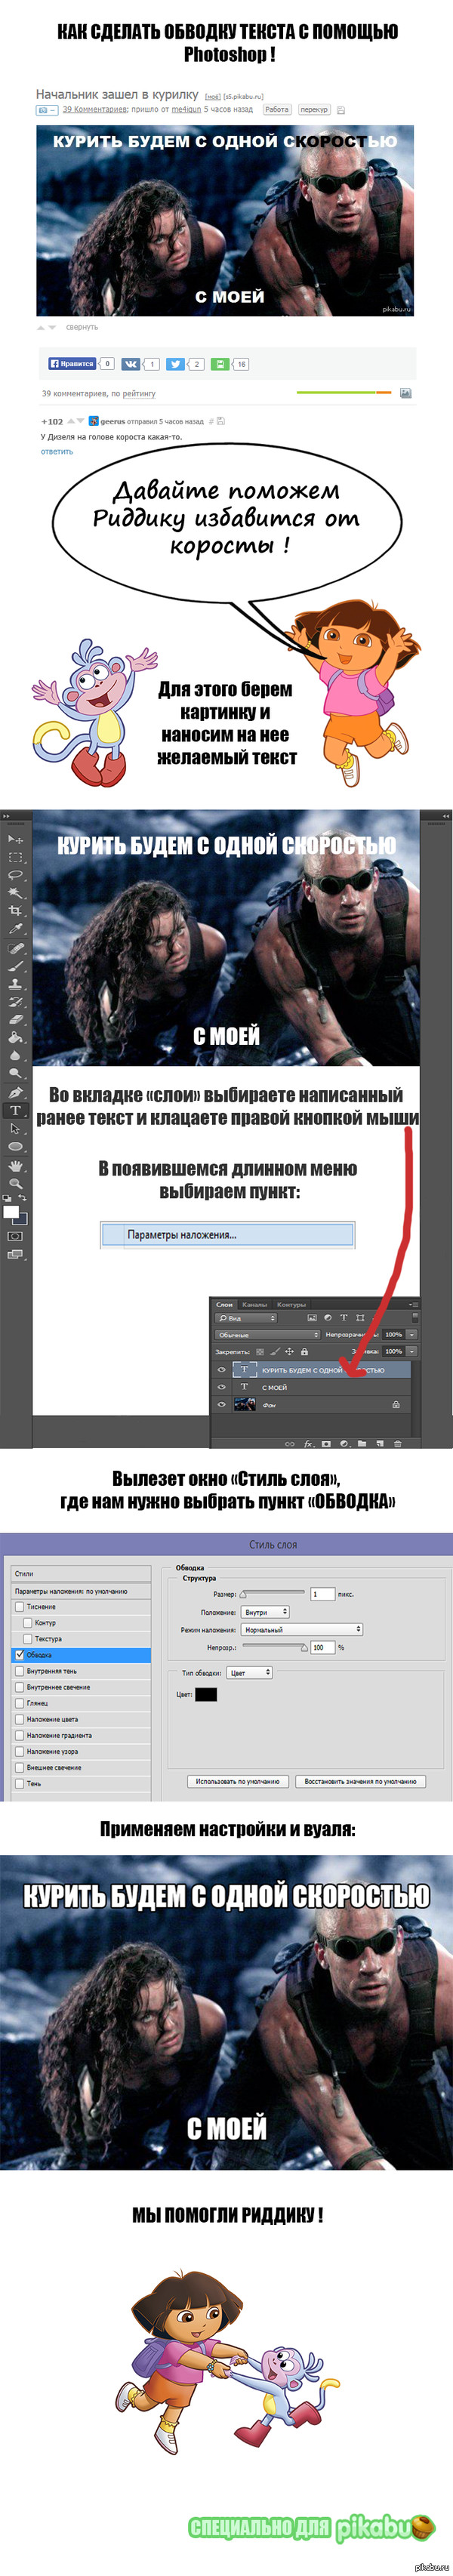This screenshot has height=2576, width=453.
Task: Hide the 'С МОЕЙ' text layer
Action: pyautogui.click(x=223, y=1387)
